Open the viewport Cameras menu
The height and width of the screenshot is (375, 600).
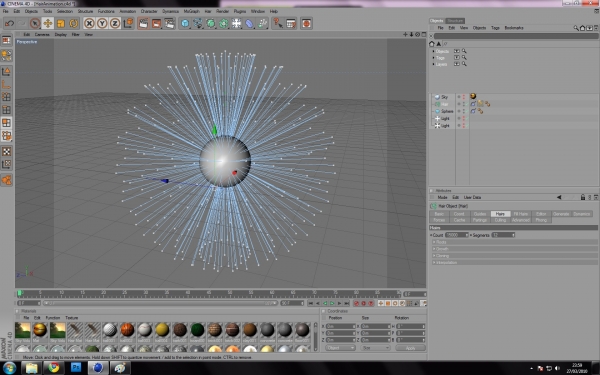point(42,34)
